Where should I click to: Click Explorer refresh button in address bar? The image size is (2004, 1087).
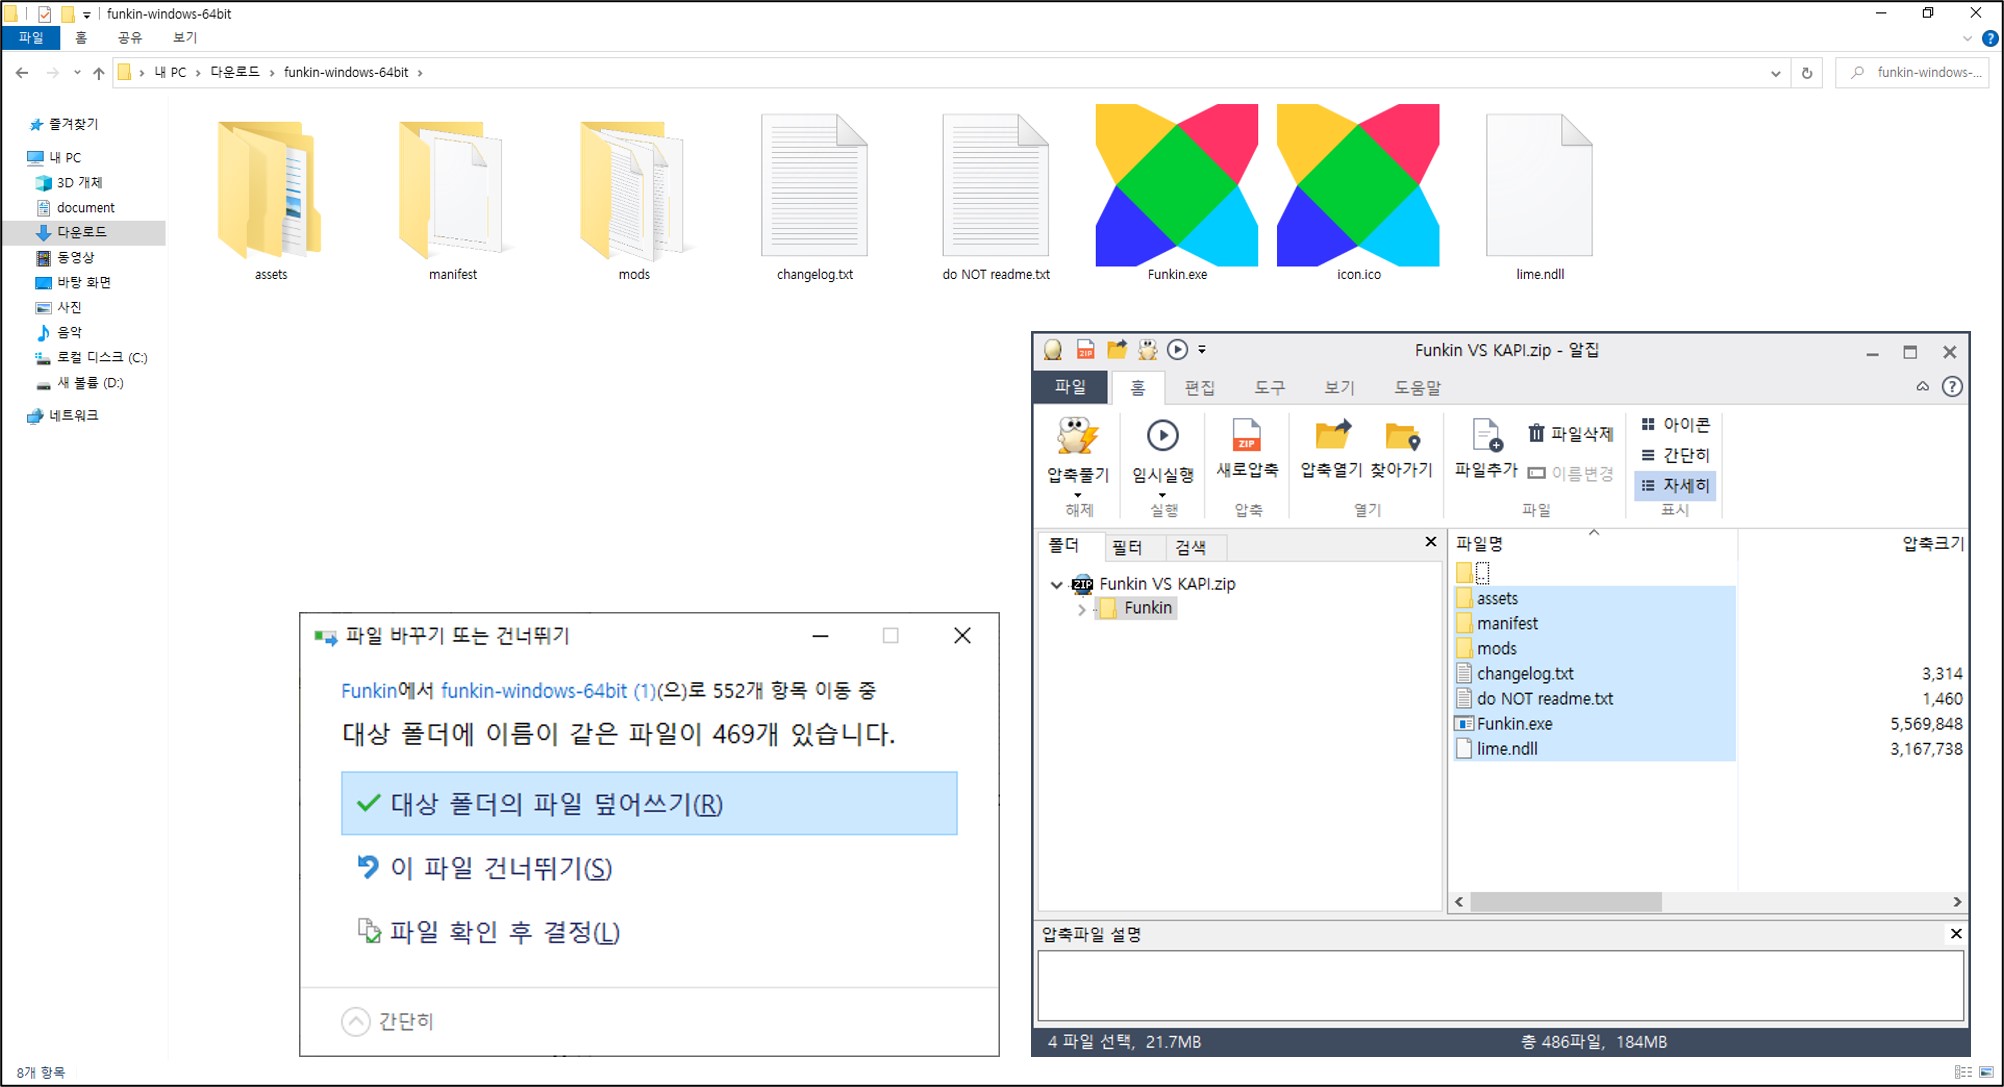tap(1807, 73)
